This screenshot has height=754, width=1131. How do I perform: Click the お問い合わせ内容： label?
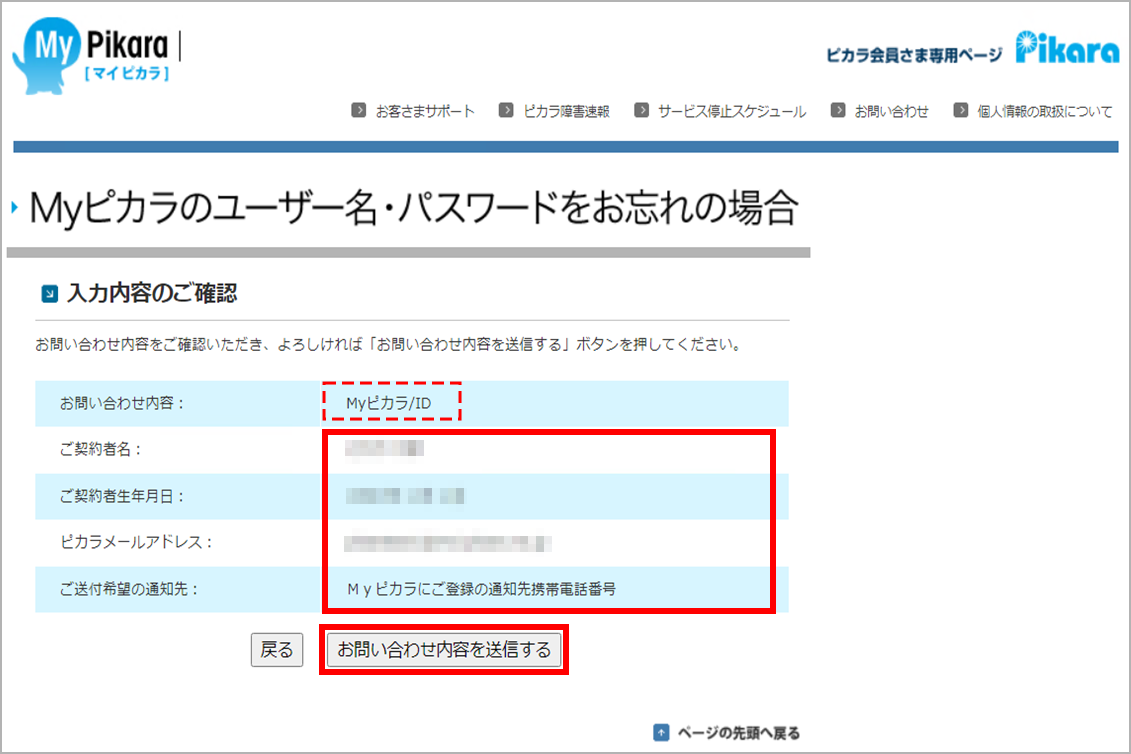point(123,403)
